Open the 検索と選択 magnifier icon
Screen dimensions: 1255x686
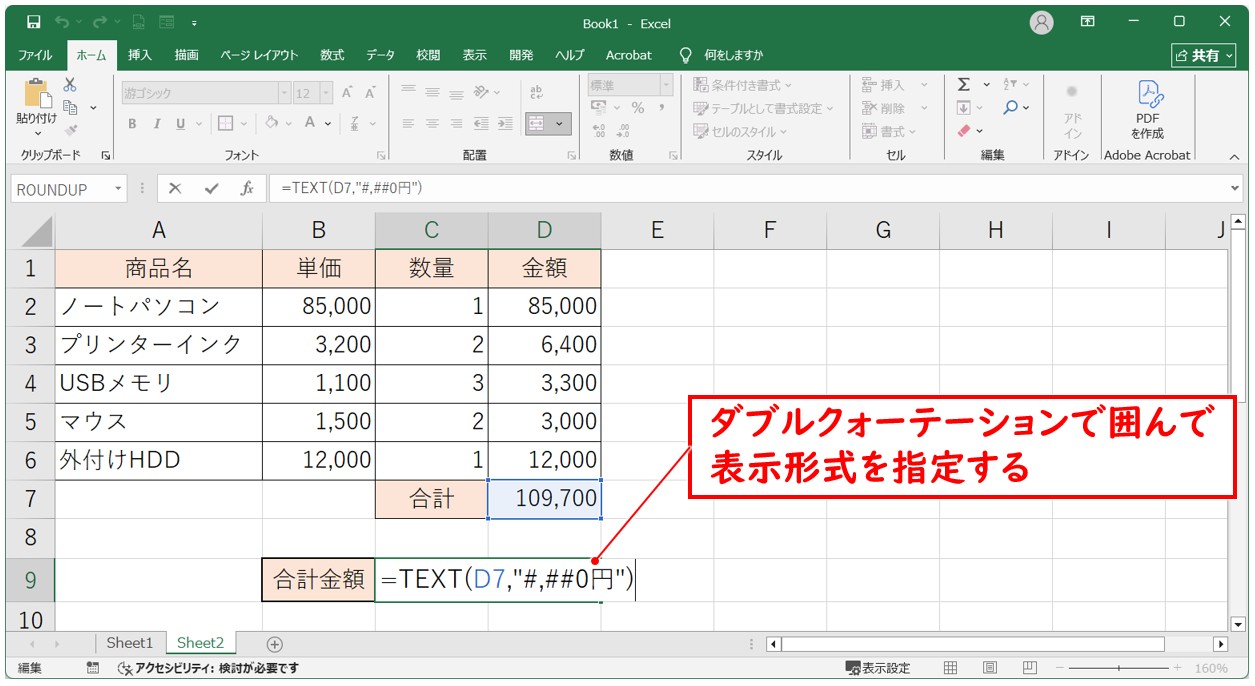coord(1010,107)
